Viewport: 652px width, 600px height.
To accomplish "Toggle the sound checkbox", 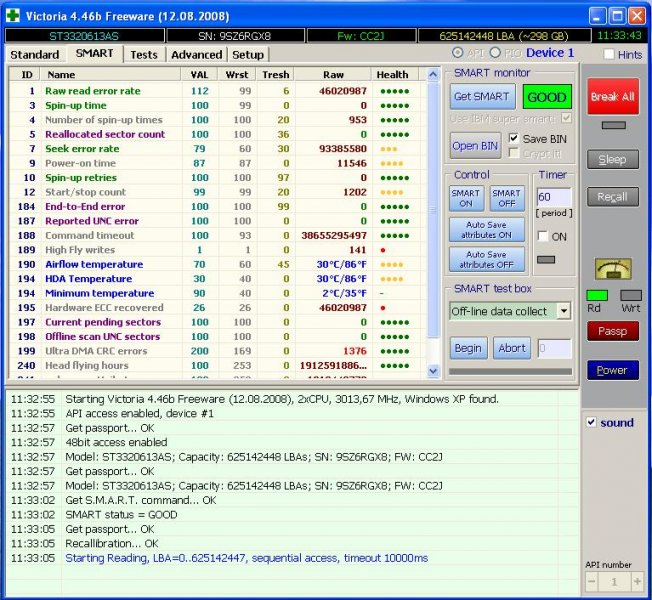I will (x=591, y=422).
